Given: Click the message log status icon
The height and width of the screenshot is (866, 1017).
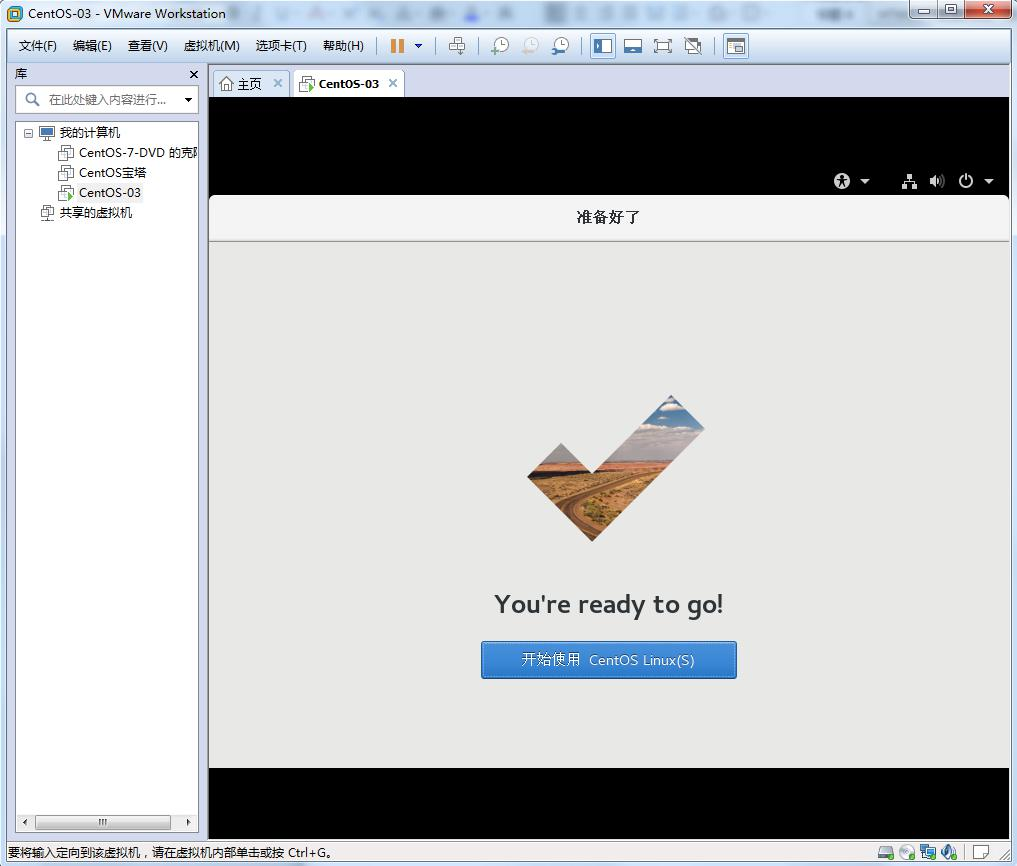Looking at the screenshot, I should pos(981,852).
